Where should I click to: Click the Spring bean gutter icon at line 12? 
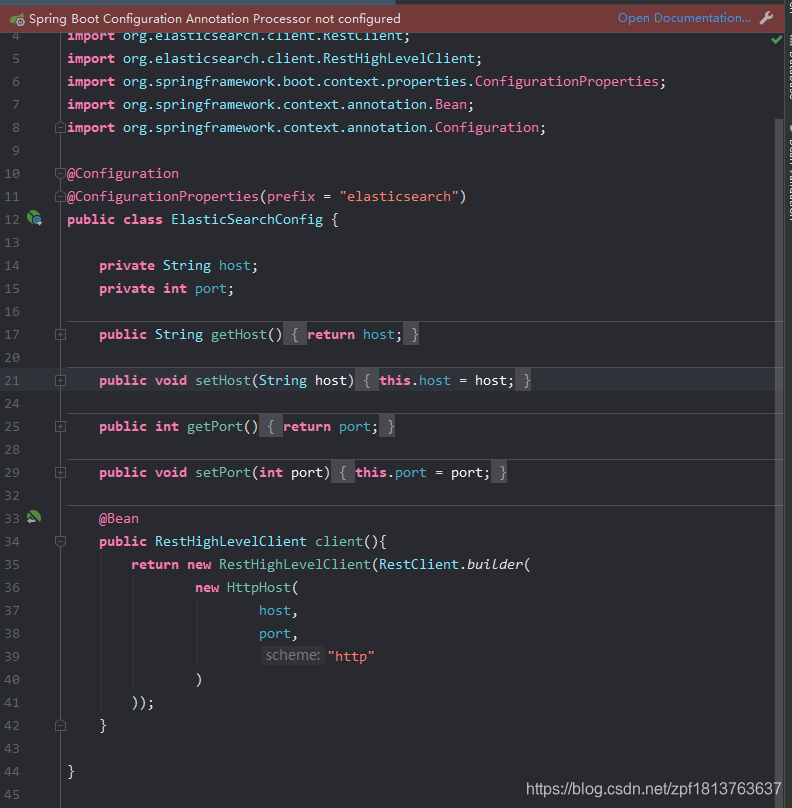pyautogui.click(x=35, y=218)
